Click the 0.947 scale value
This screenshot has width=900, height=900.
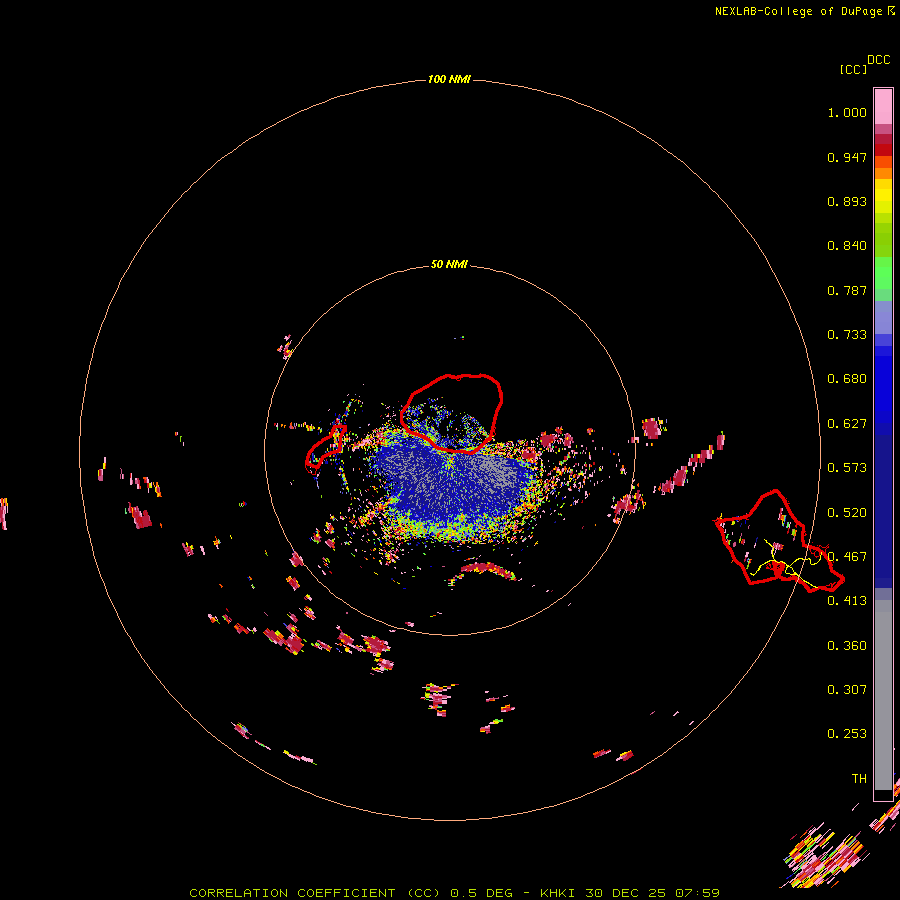pos(847,157)
